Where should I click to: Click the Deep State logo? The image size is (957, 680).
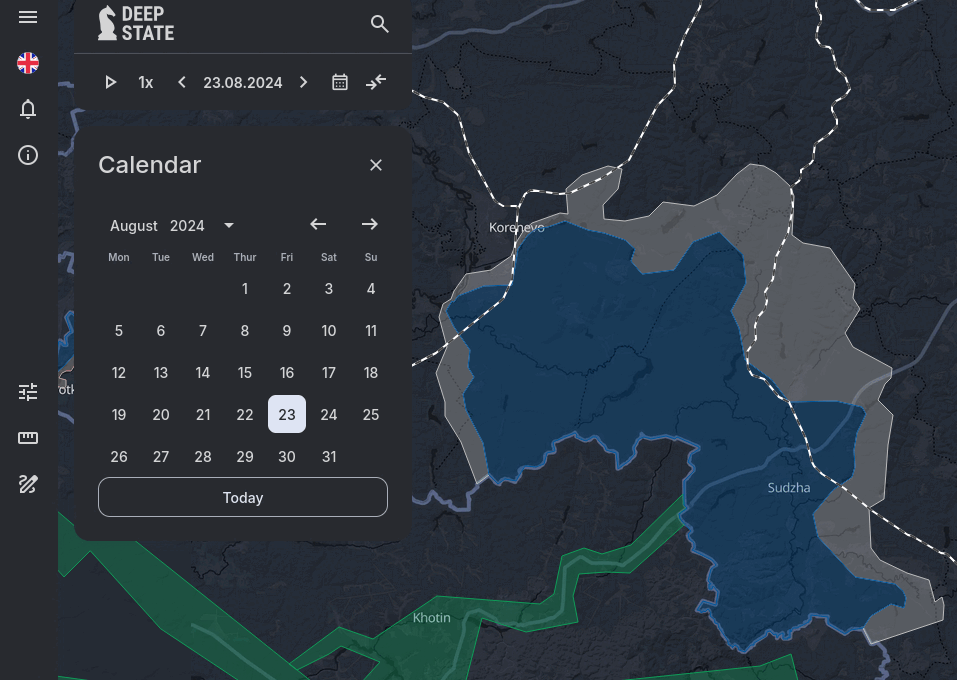pos(136,24)
